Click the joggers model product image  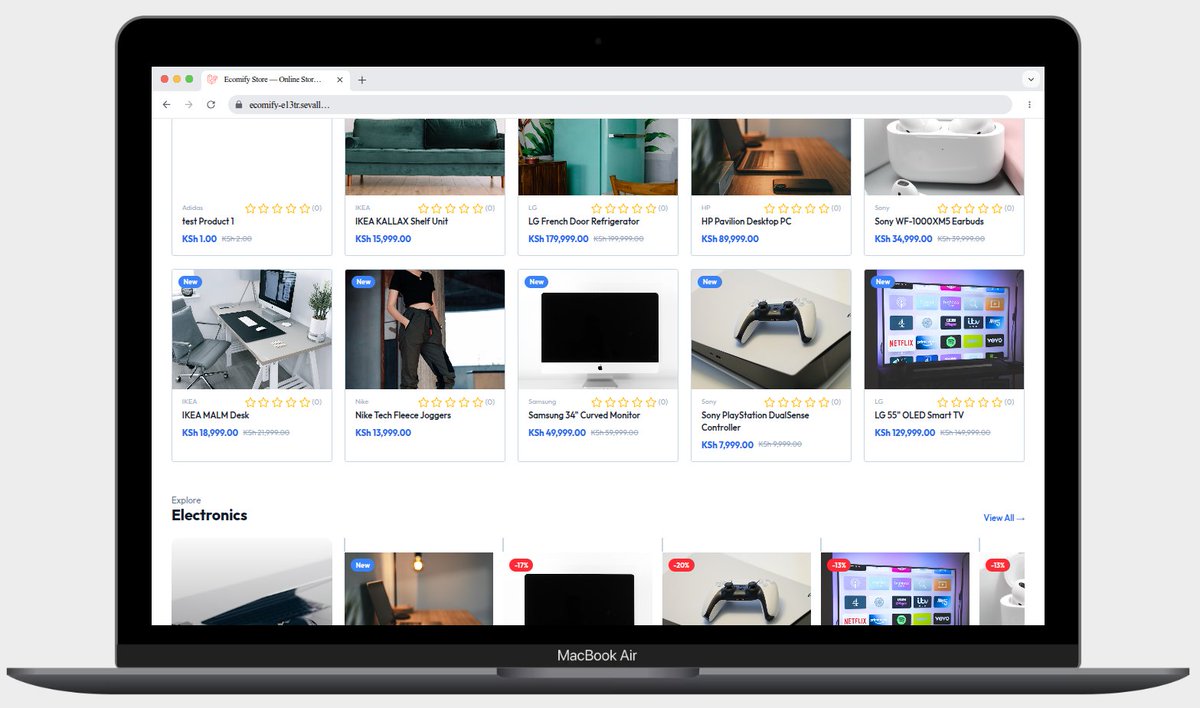[425, 329]
